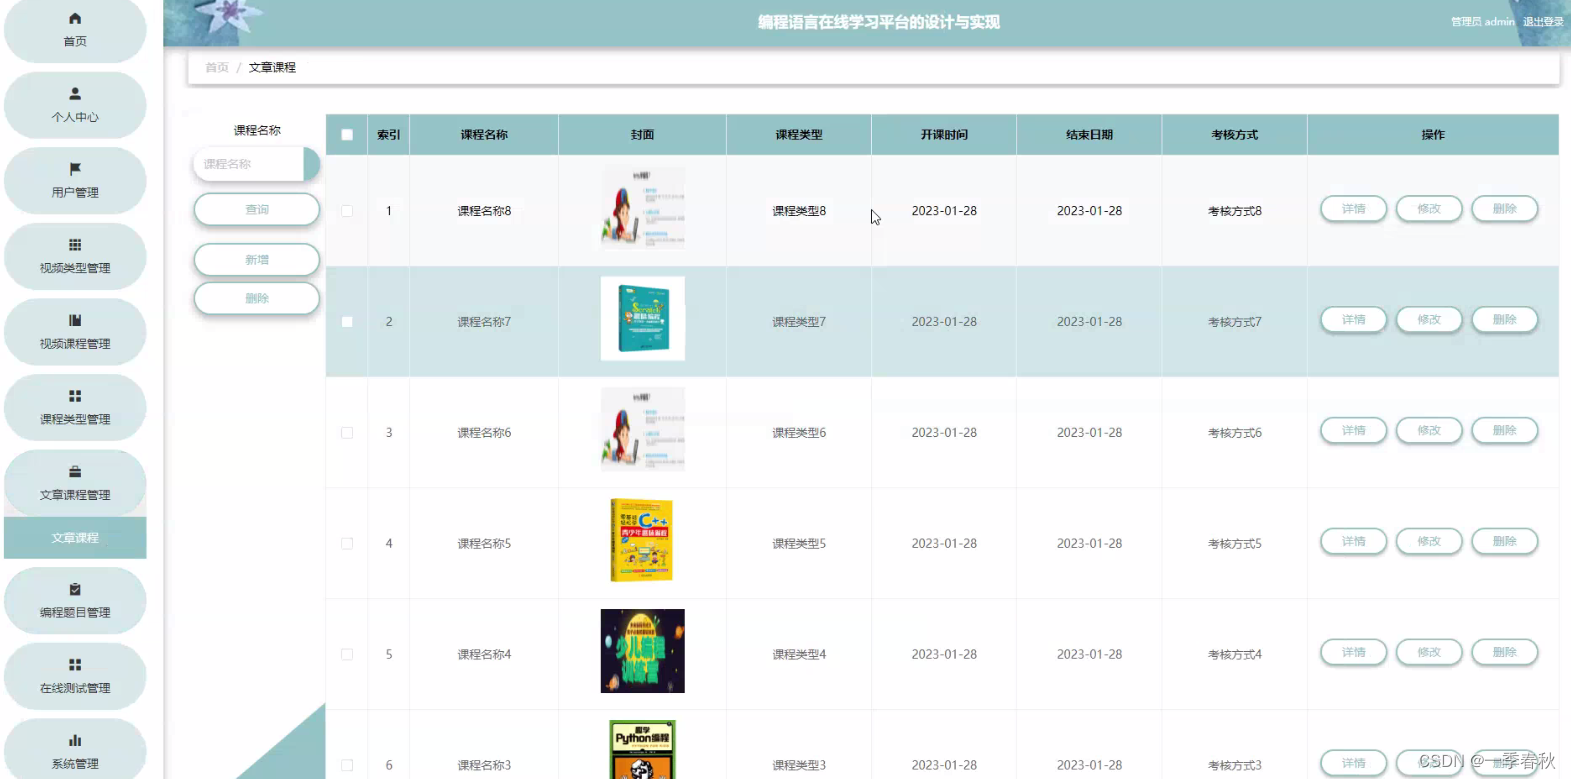This screenshot has width=1571, height=779.
Task: Click the 开课时间 column header
Action: click(944, 135)
